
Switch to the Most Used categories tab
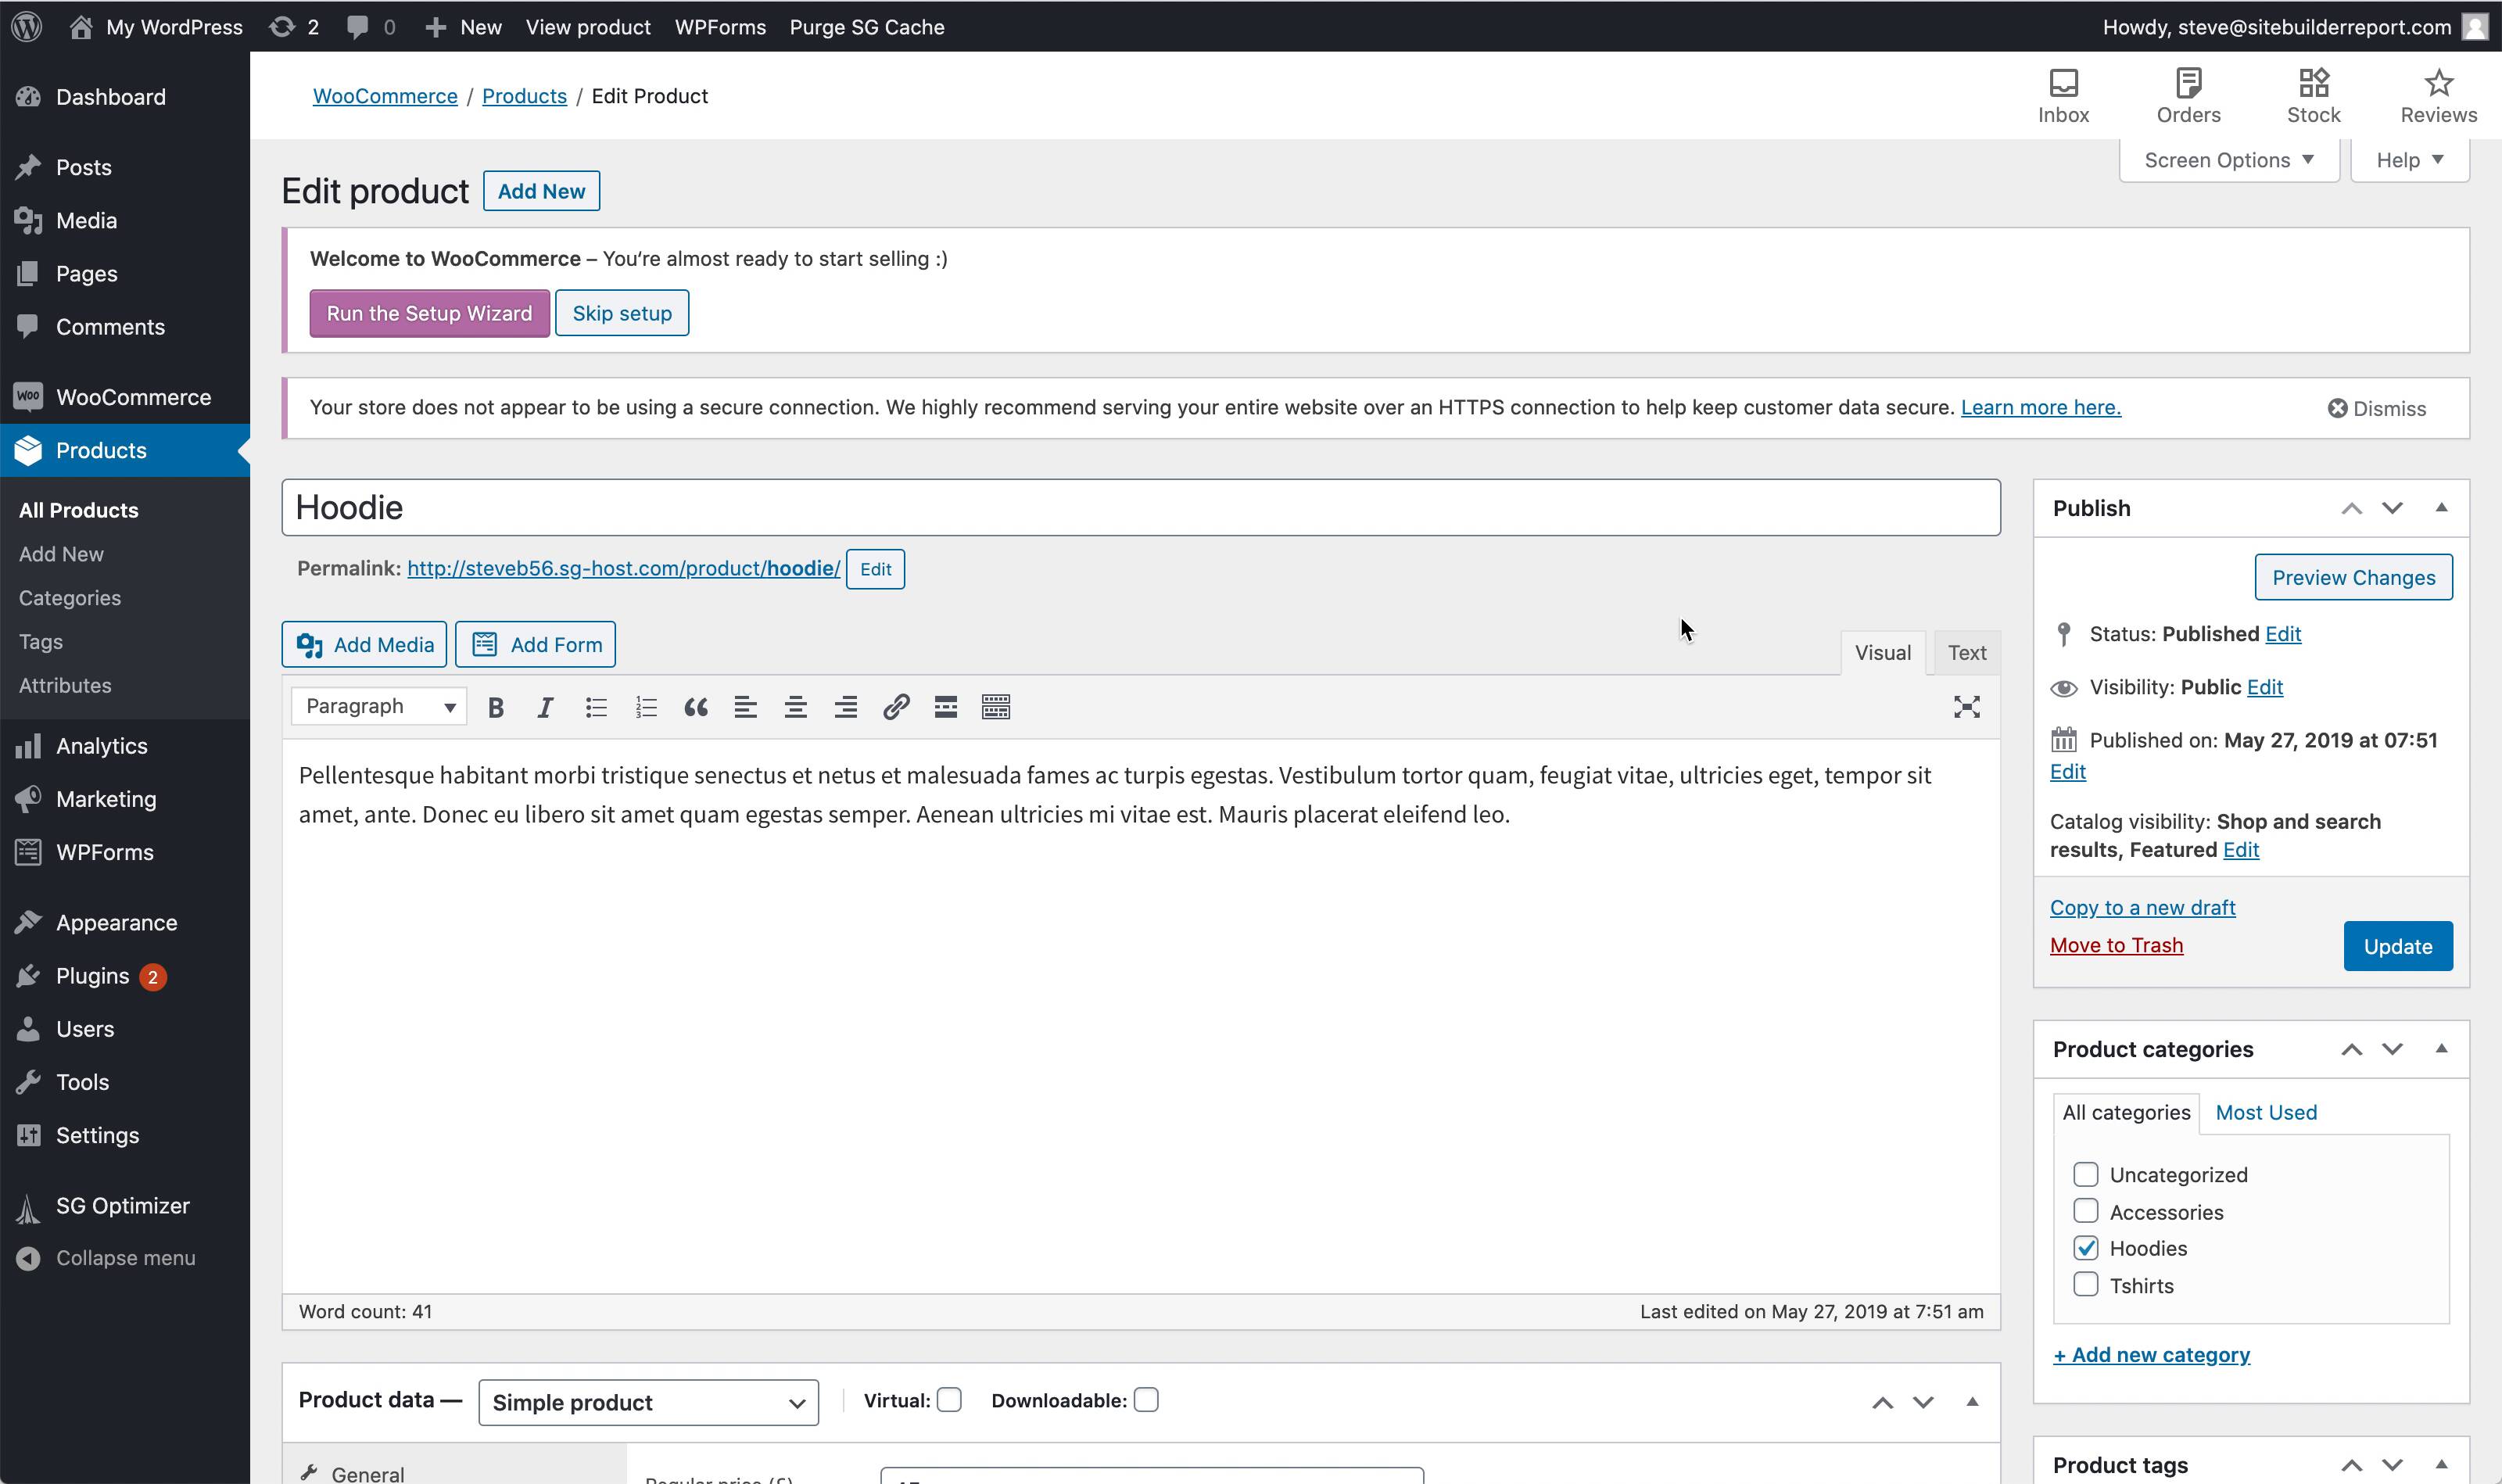[2265, 1112]
